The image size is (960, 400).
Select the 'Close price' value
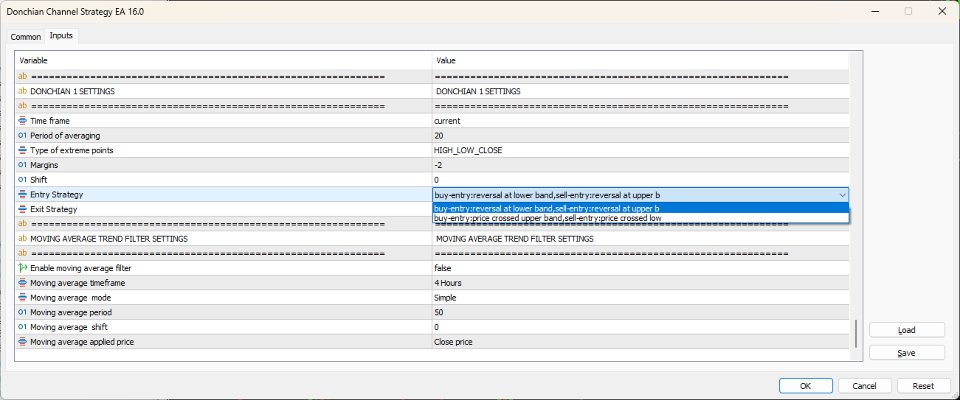click(x=640, y=342)
